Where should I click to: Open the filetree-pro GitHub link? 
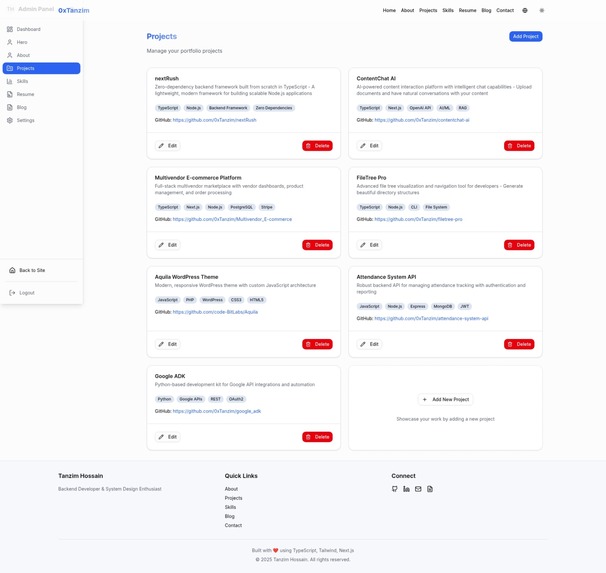[x=419, y=219]
